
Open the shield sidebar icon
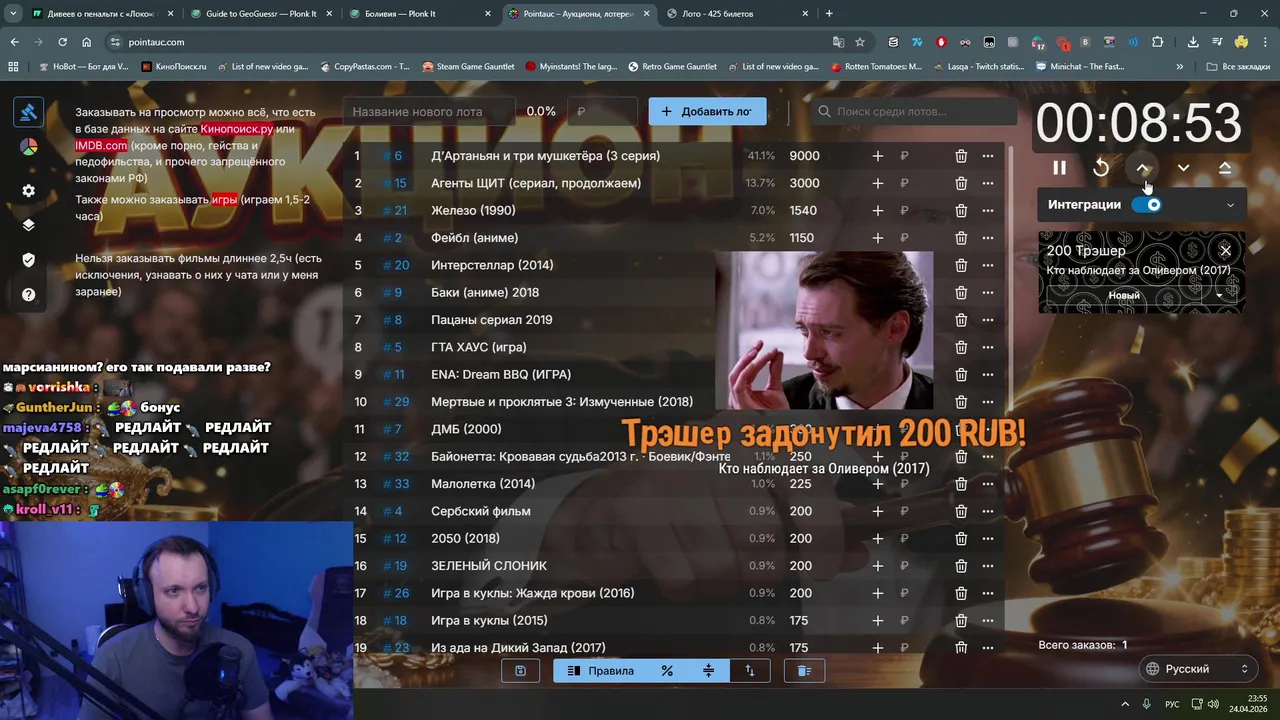coord(28,260)
